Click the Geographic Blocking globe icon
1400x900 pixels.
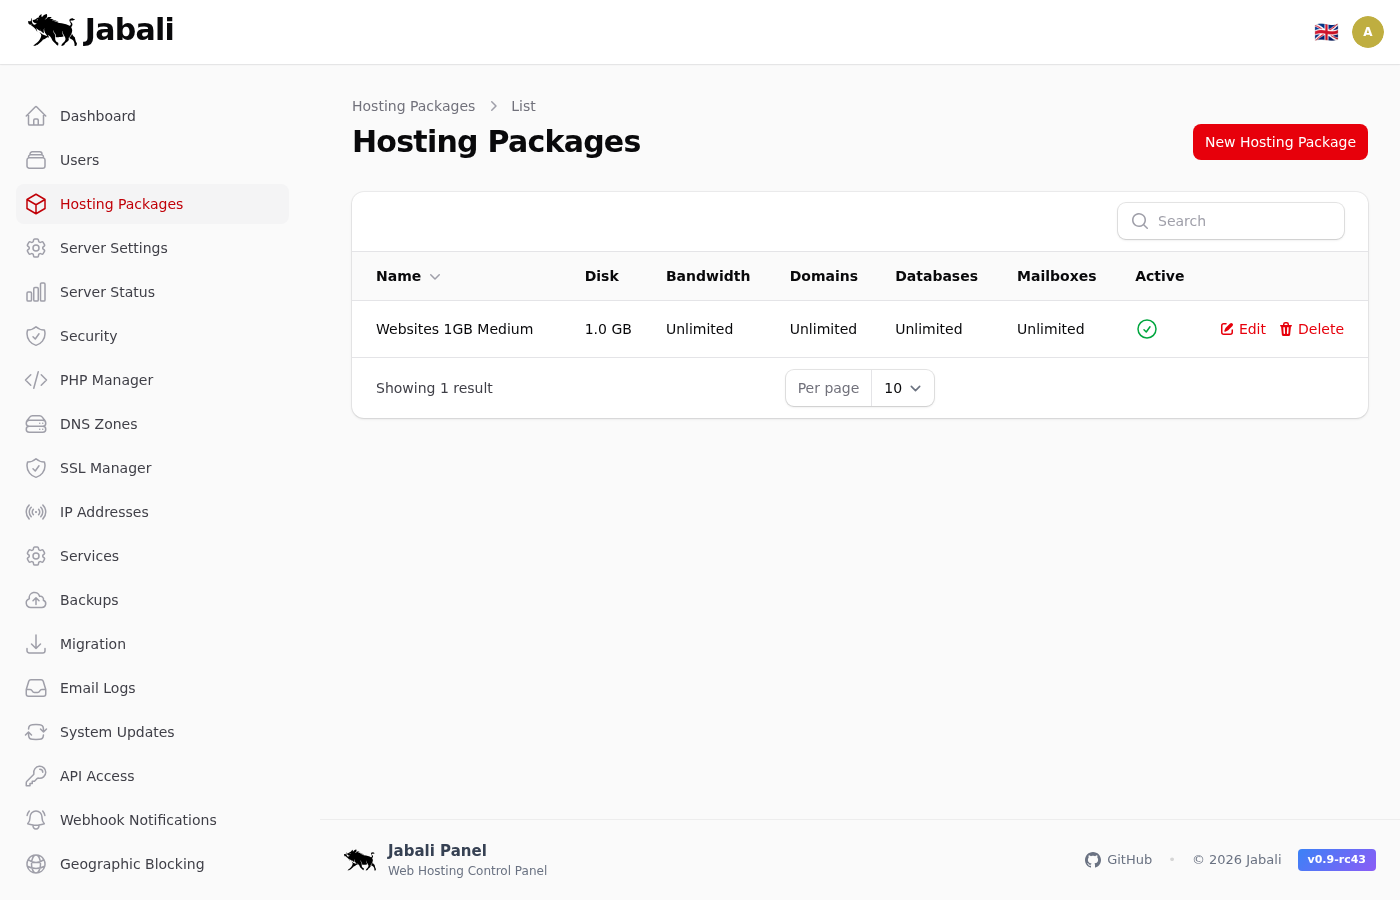pos(36,864)
